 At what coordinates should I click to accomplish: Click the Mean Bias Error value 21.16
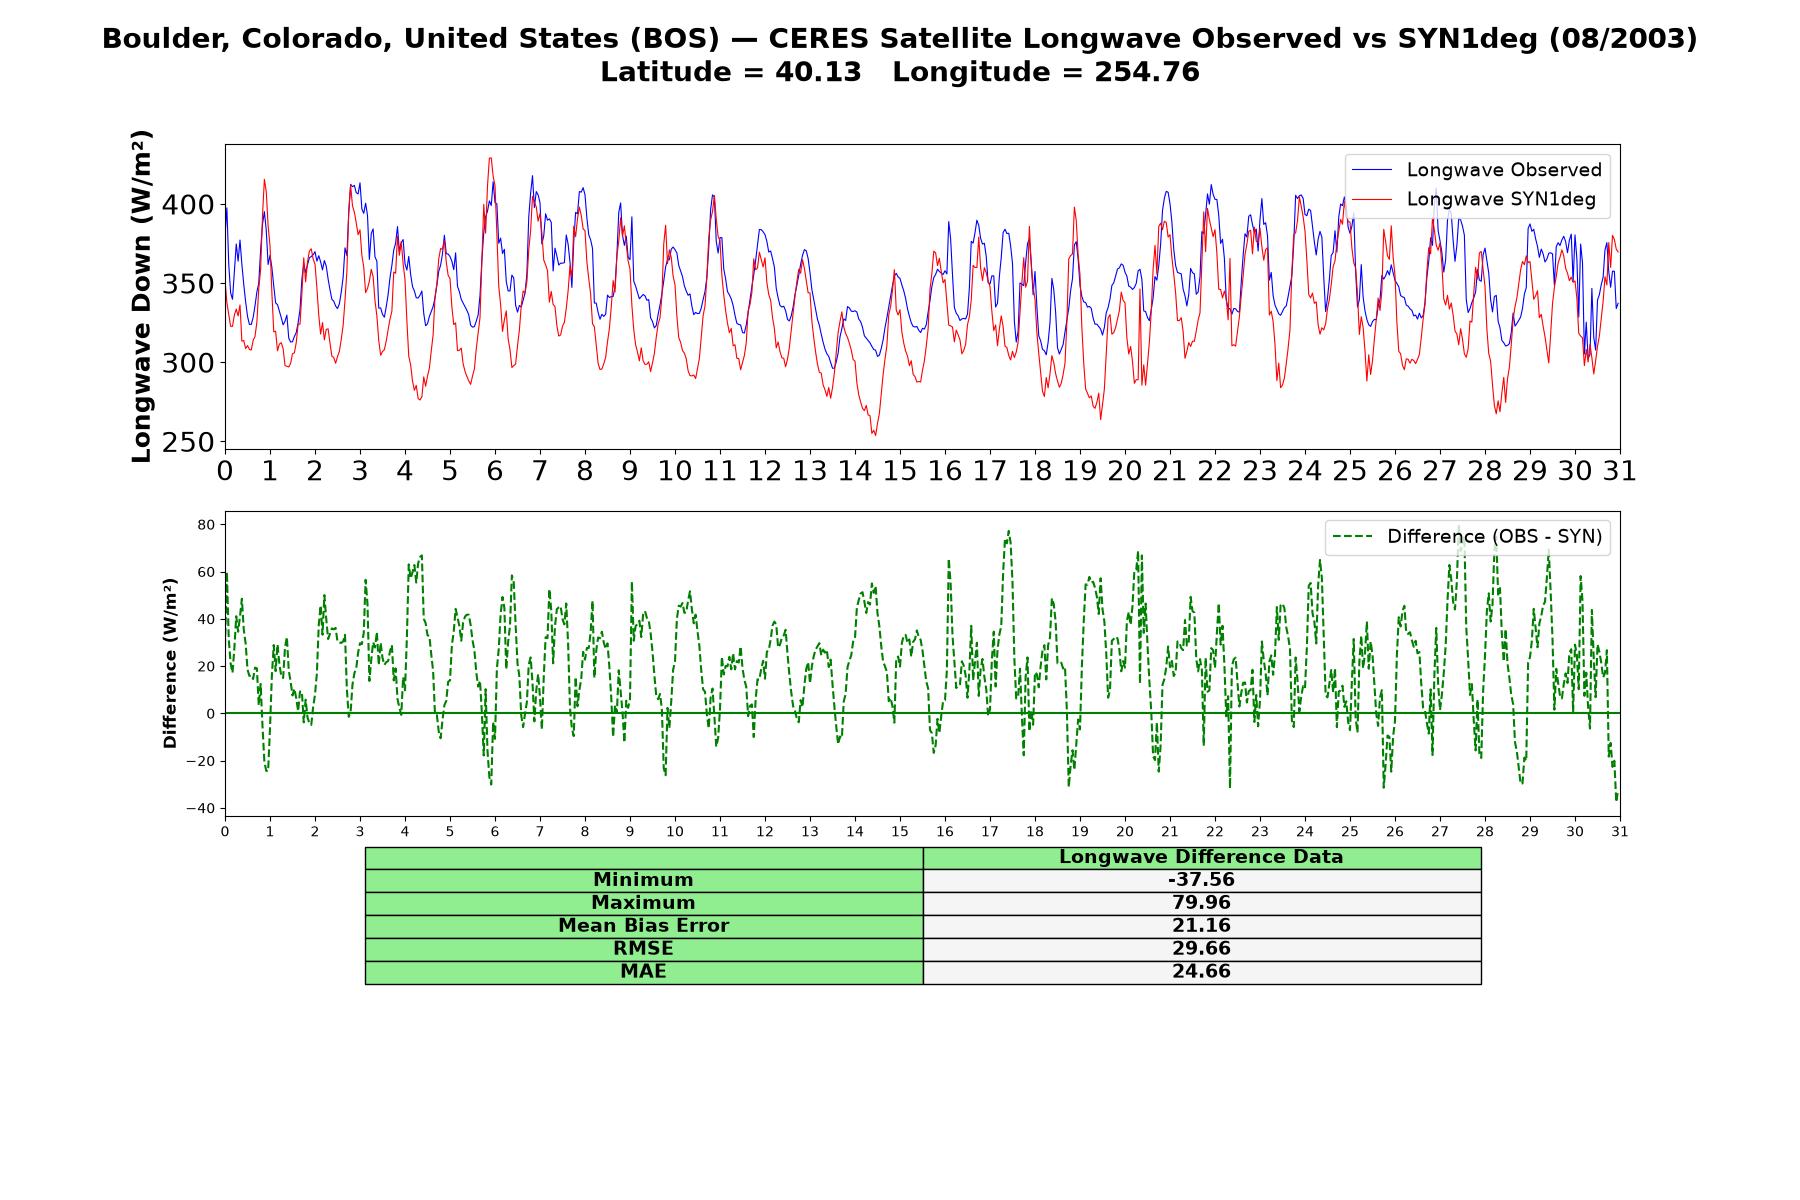1202,926
